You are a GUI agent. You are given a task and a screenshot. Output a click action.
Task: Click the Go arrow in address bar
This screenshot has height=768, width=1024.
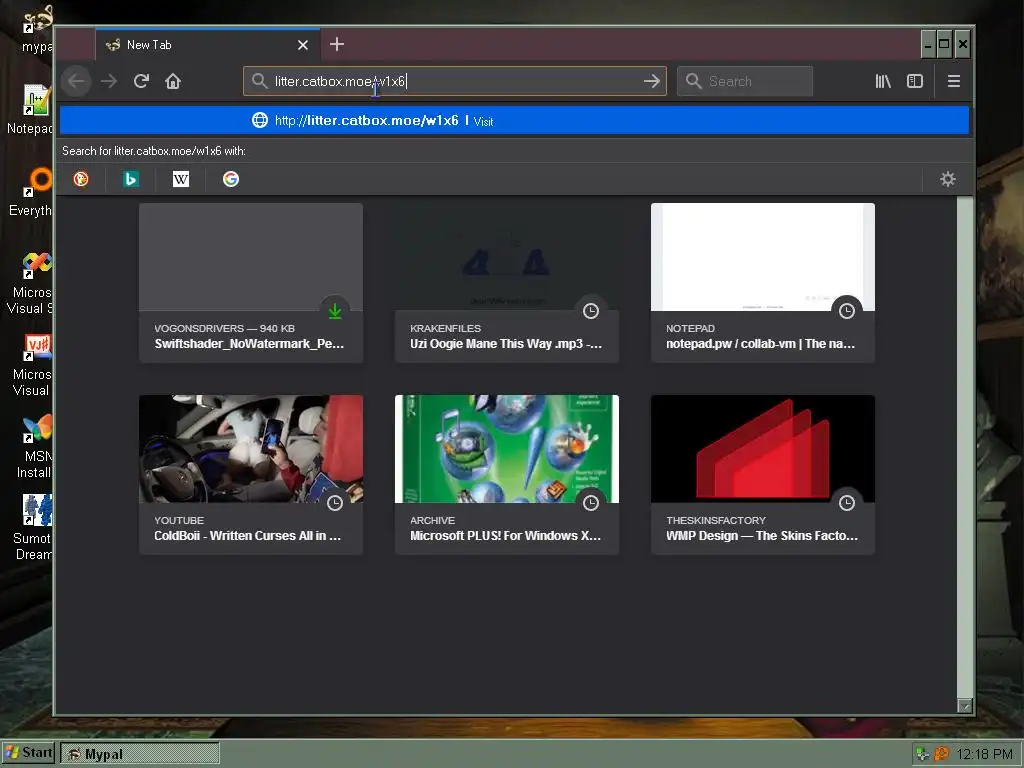click(651, 81)
